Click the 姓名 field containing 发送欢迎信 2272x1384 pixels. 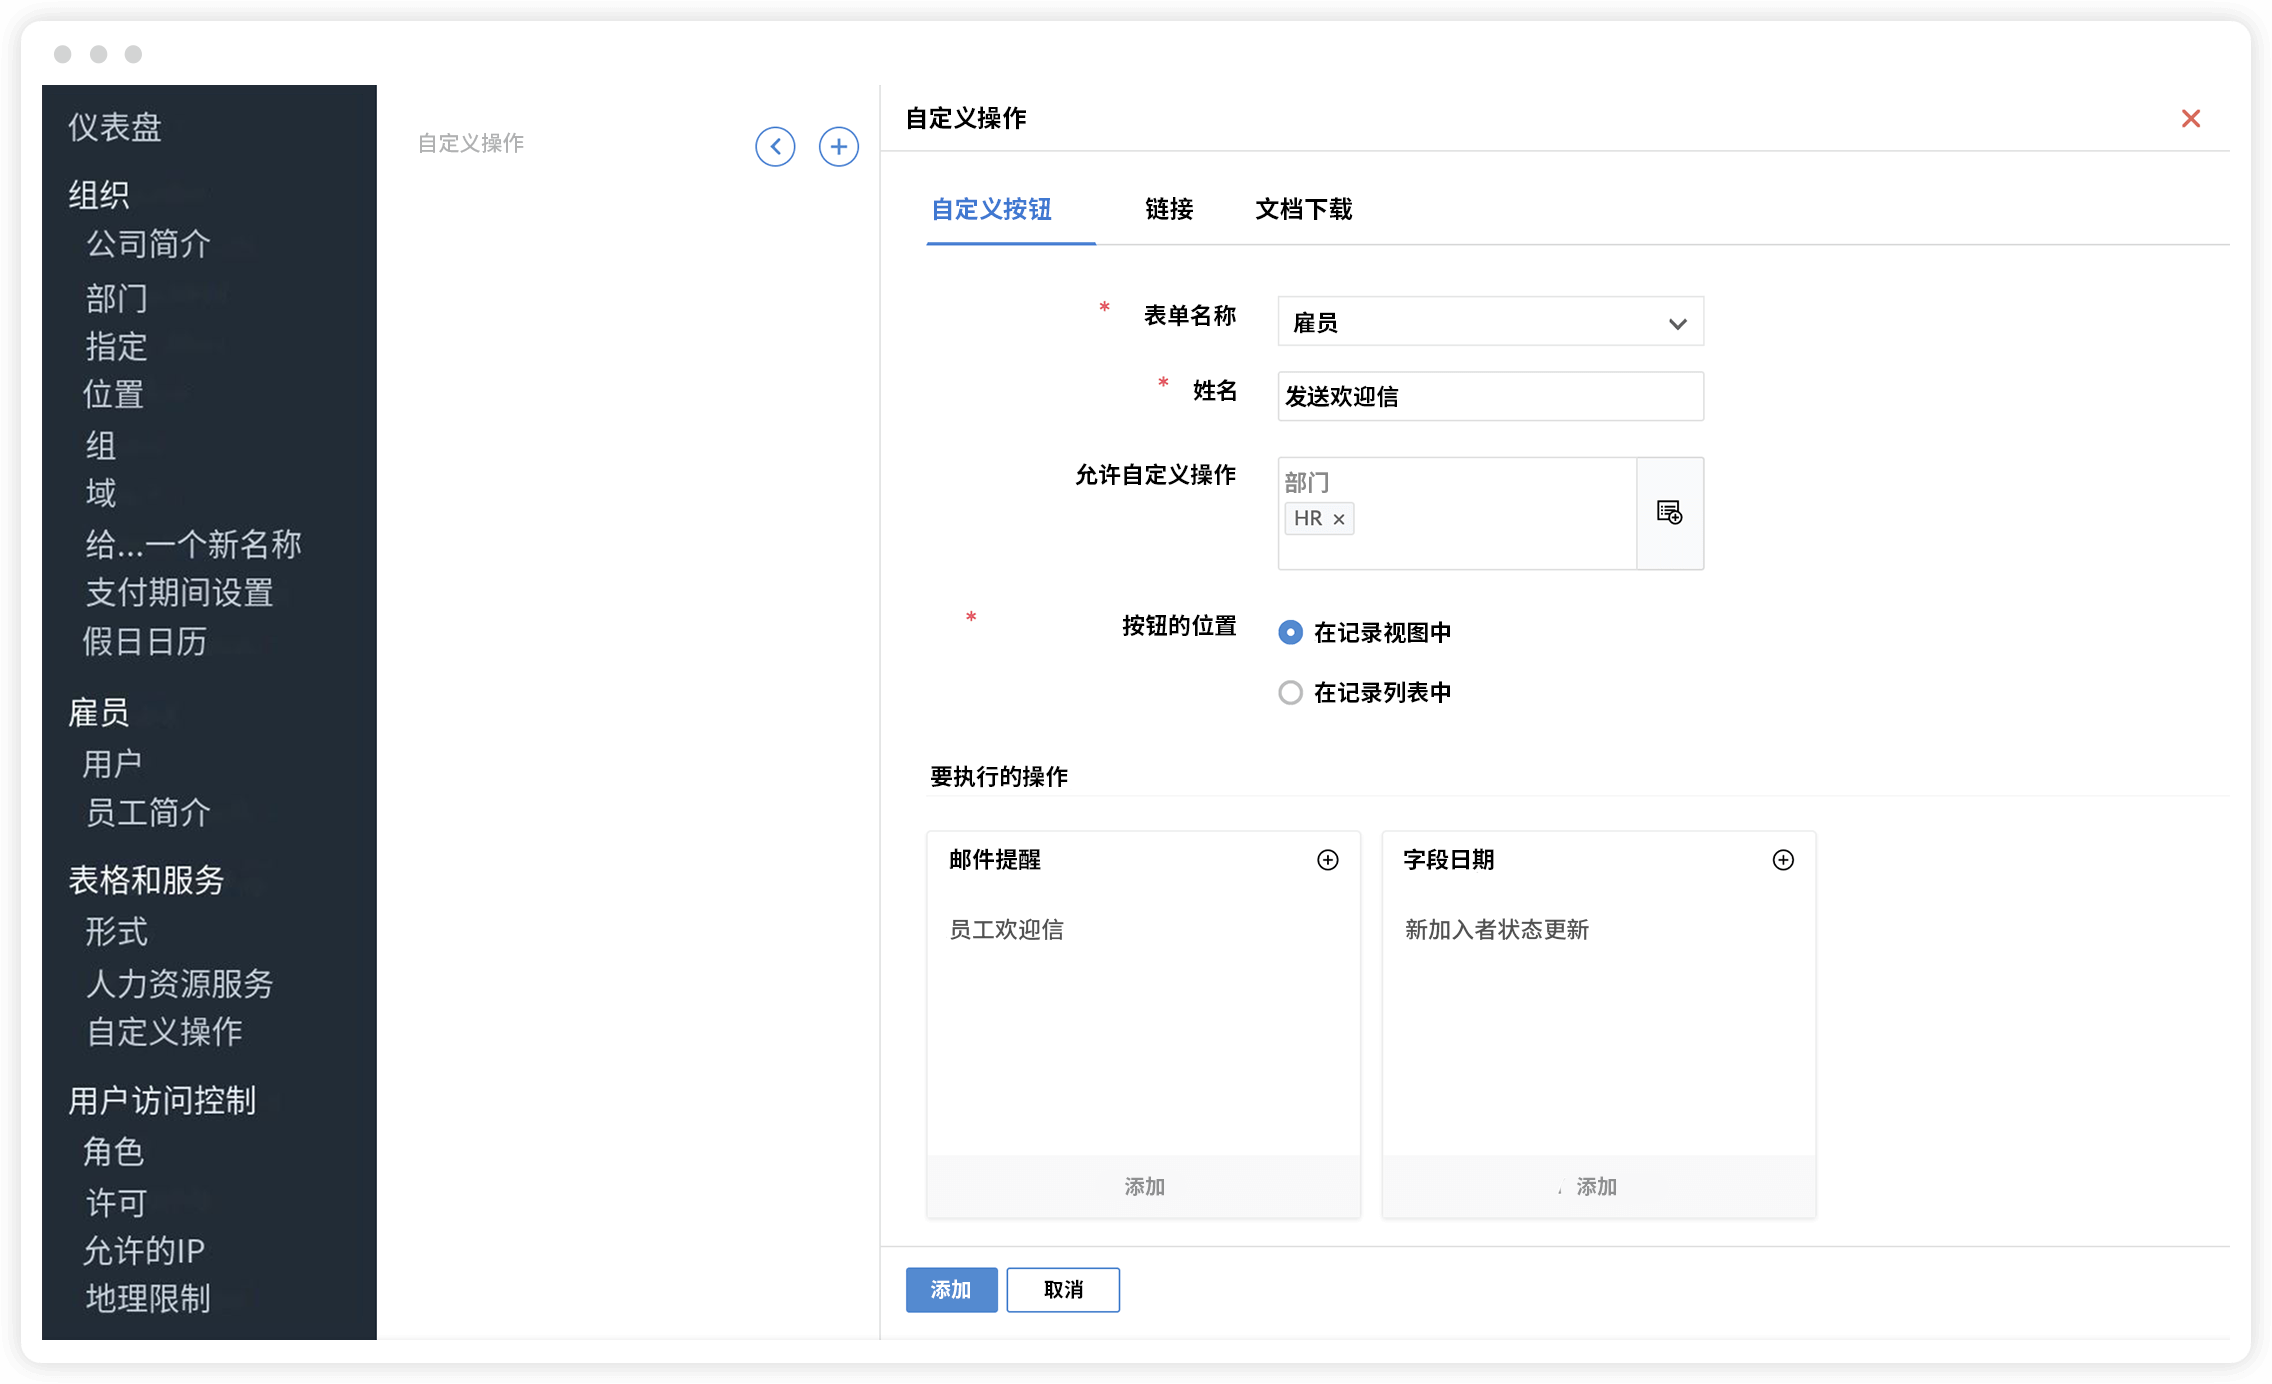[x=1490, y=397]
